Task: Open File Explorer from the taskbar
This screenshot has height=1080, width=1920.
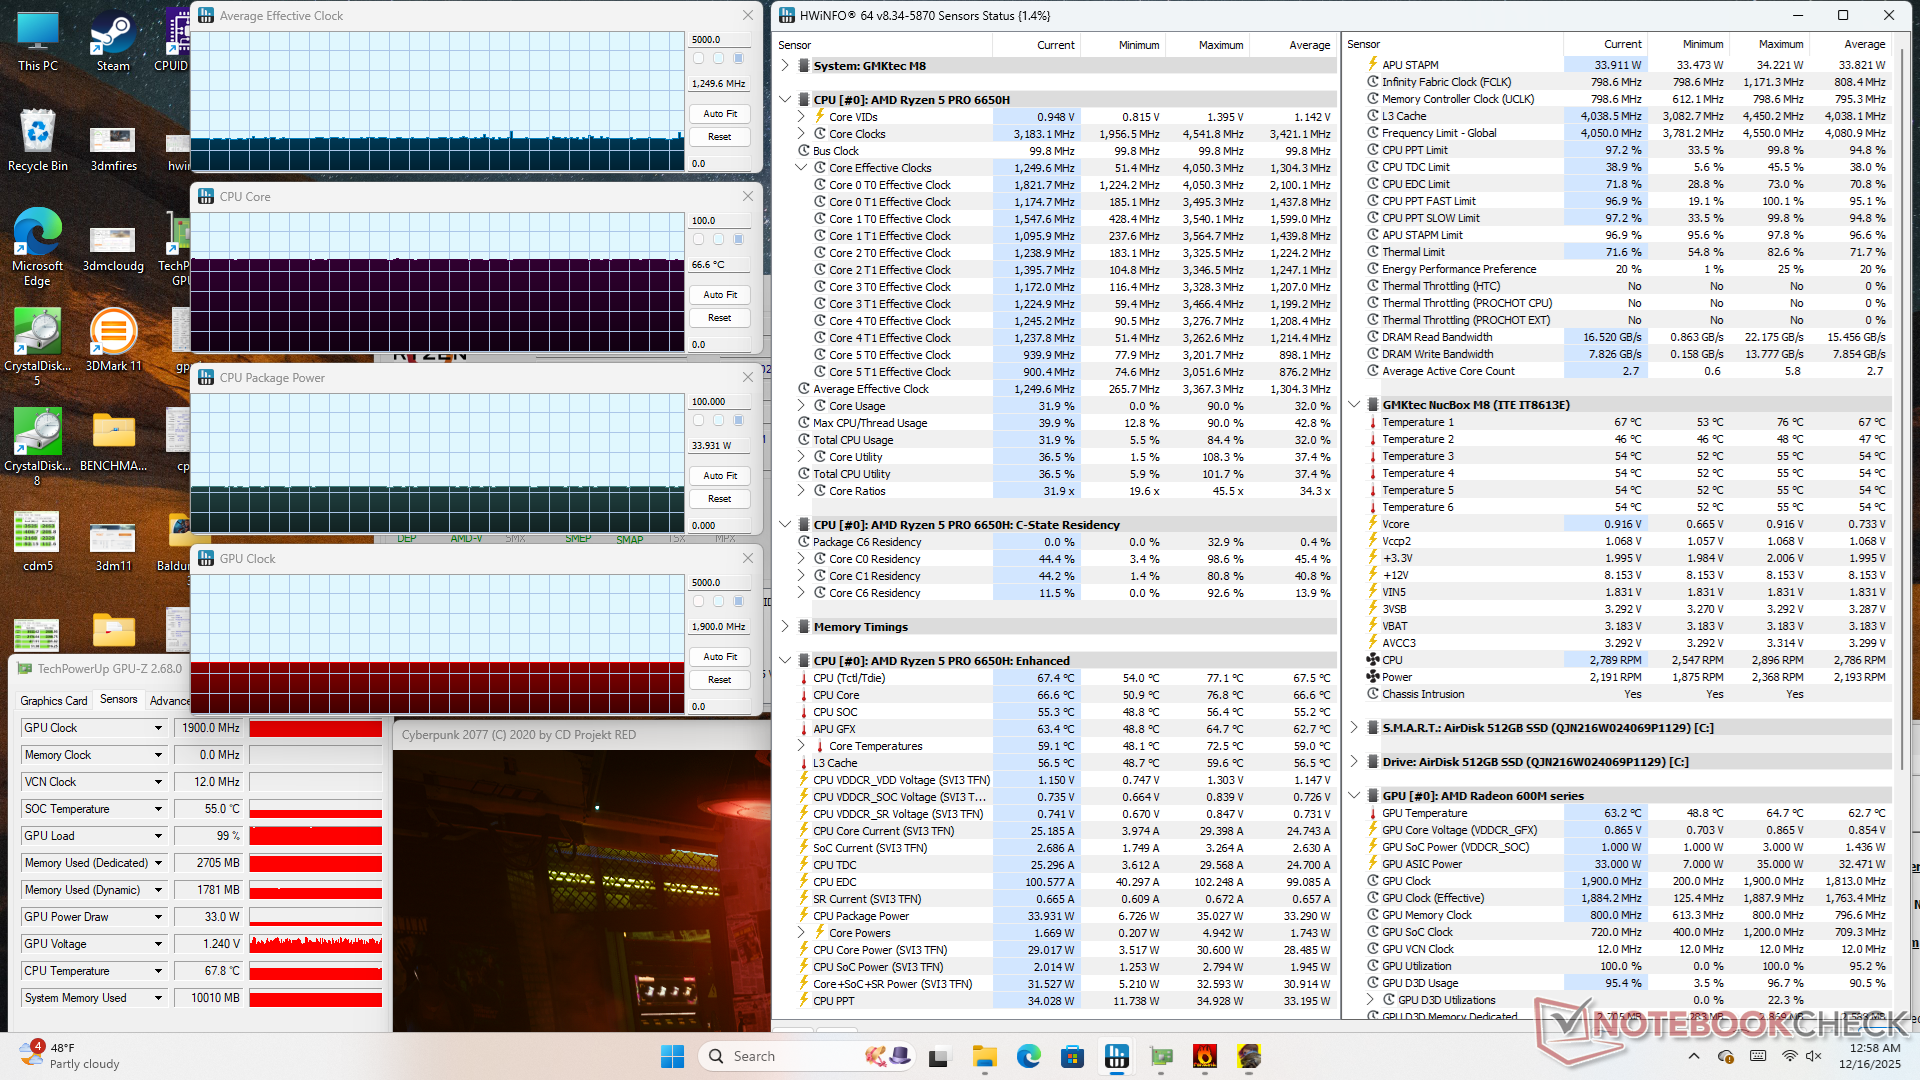Action: point(984,1056)
